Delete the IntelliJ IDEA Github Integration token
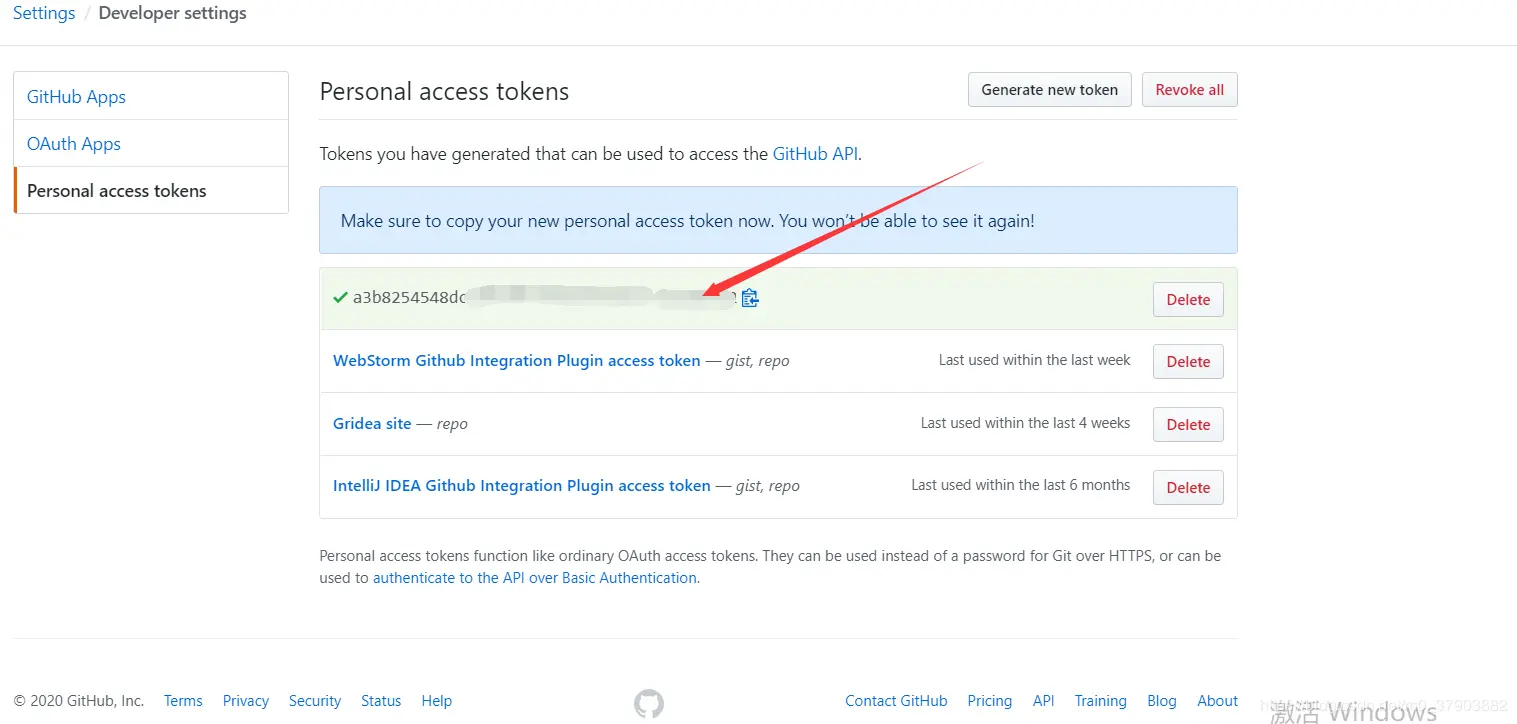Viewport: 1517px width, 724px height. click(1188, 487)
